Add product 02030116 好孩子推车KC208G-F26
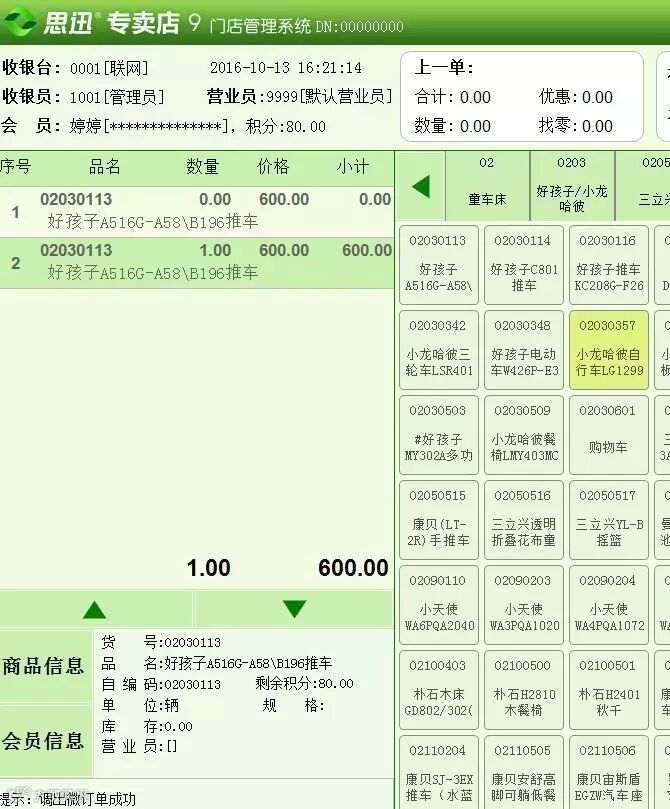 coord(609,265)
